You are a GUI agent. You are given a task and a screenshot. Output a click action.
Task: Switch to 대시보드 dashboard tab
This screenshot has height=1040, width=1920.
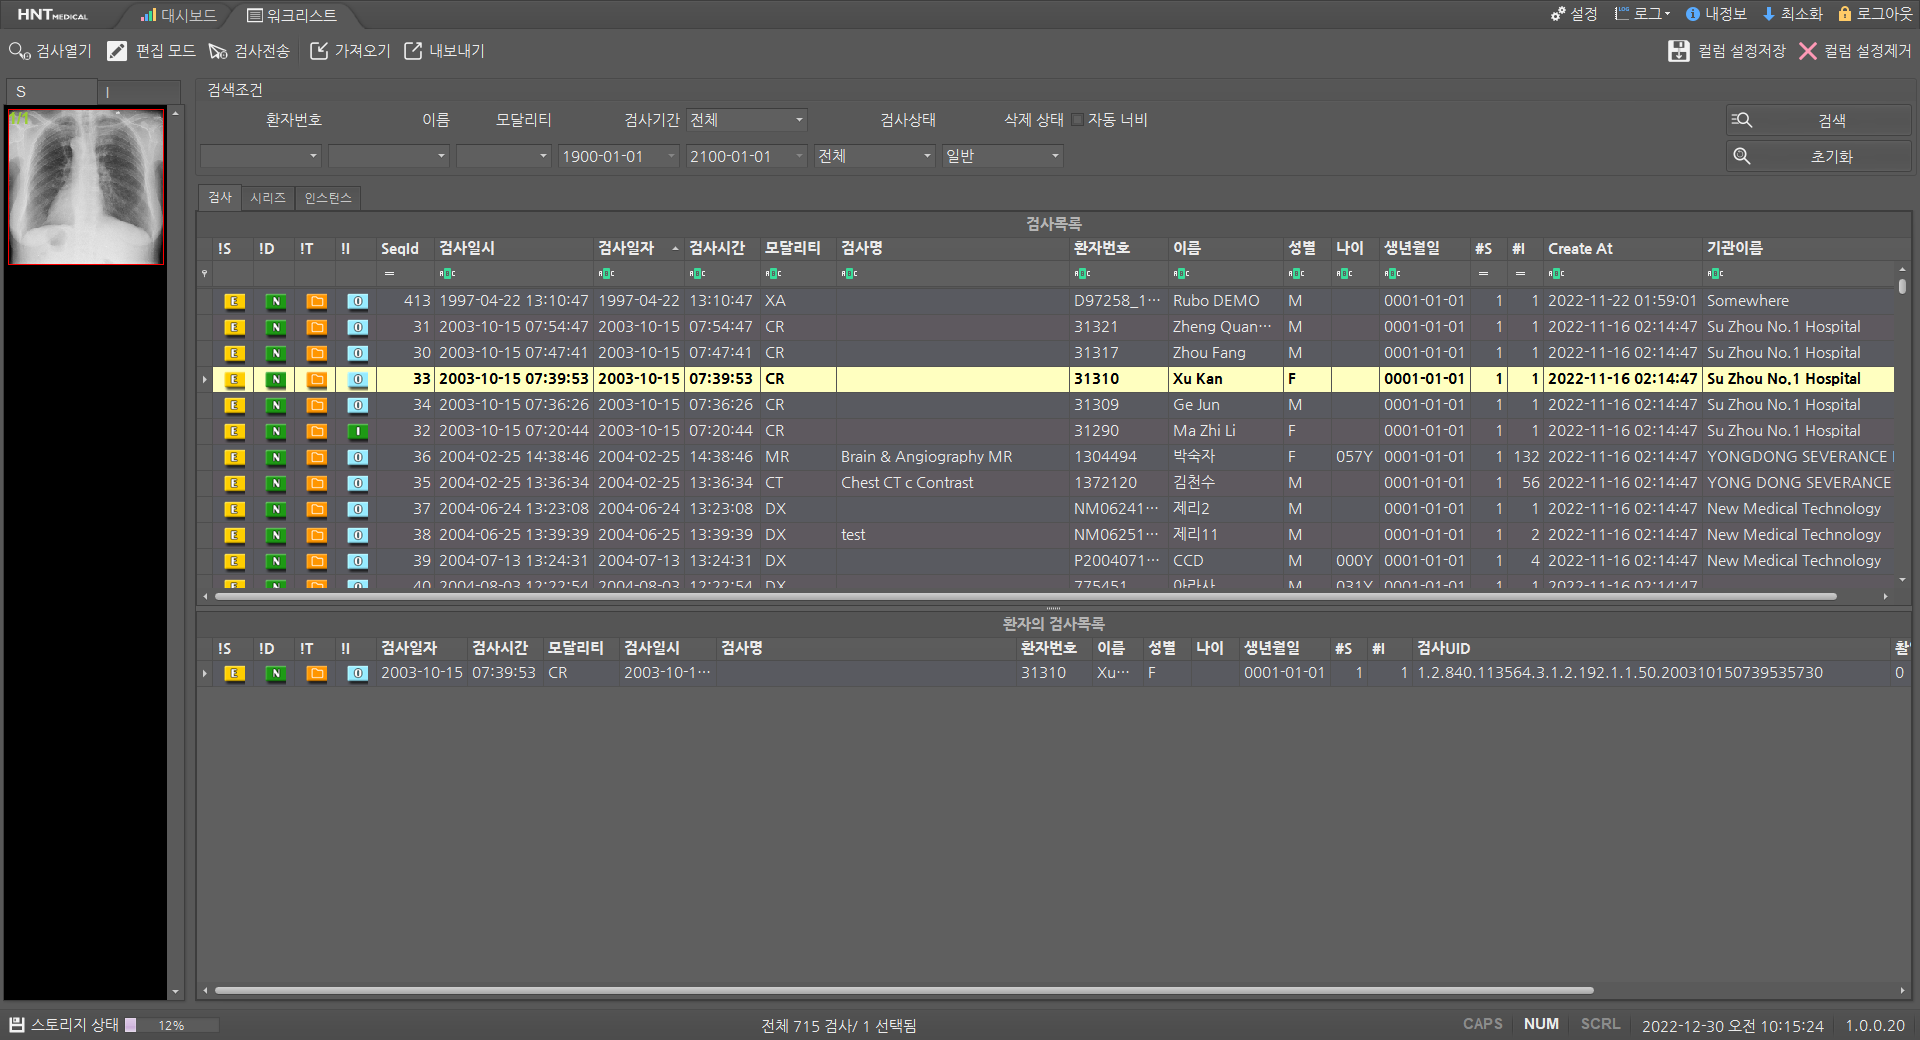pyautogui.click(x=178, y=15)
